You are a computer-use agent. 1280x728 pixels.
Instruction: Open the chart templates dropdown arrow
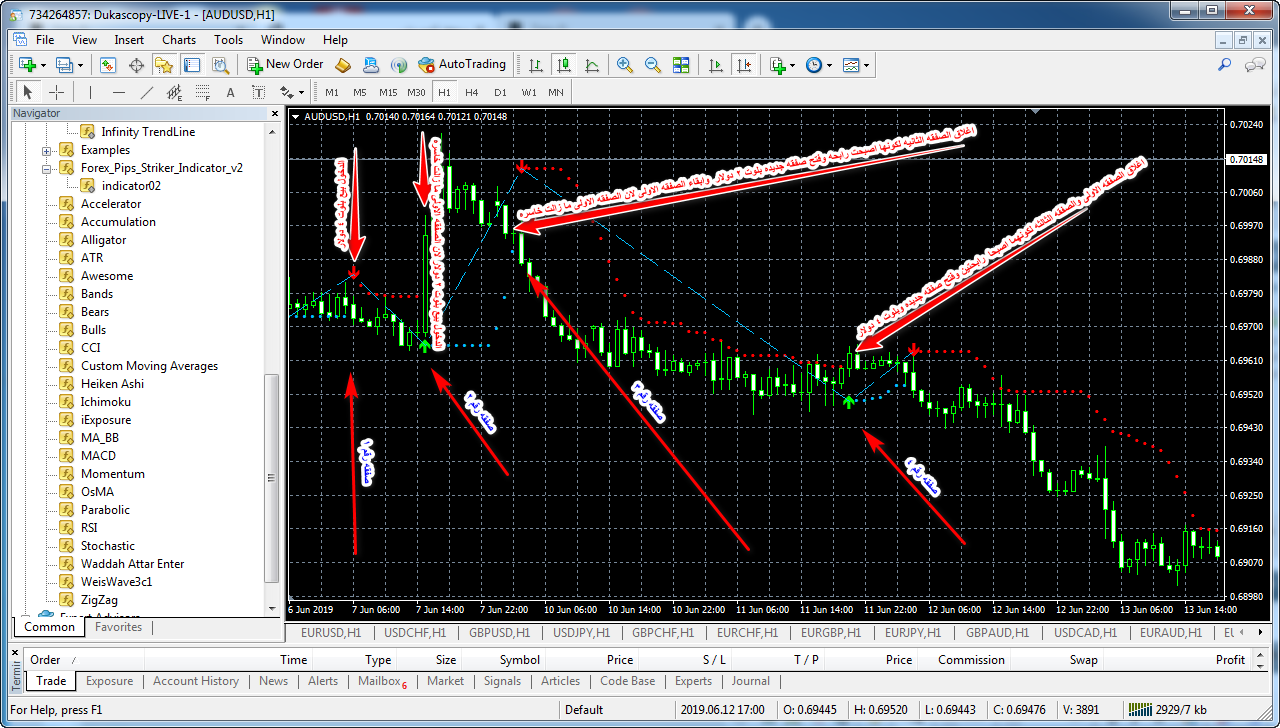(866, 65)
